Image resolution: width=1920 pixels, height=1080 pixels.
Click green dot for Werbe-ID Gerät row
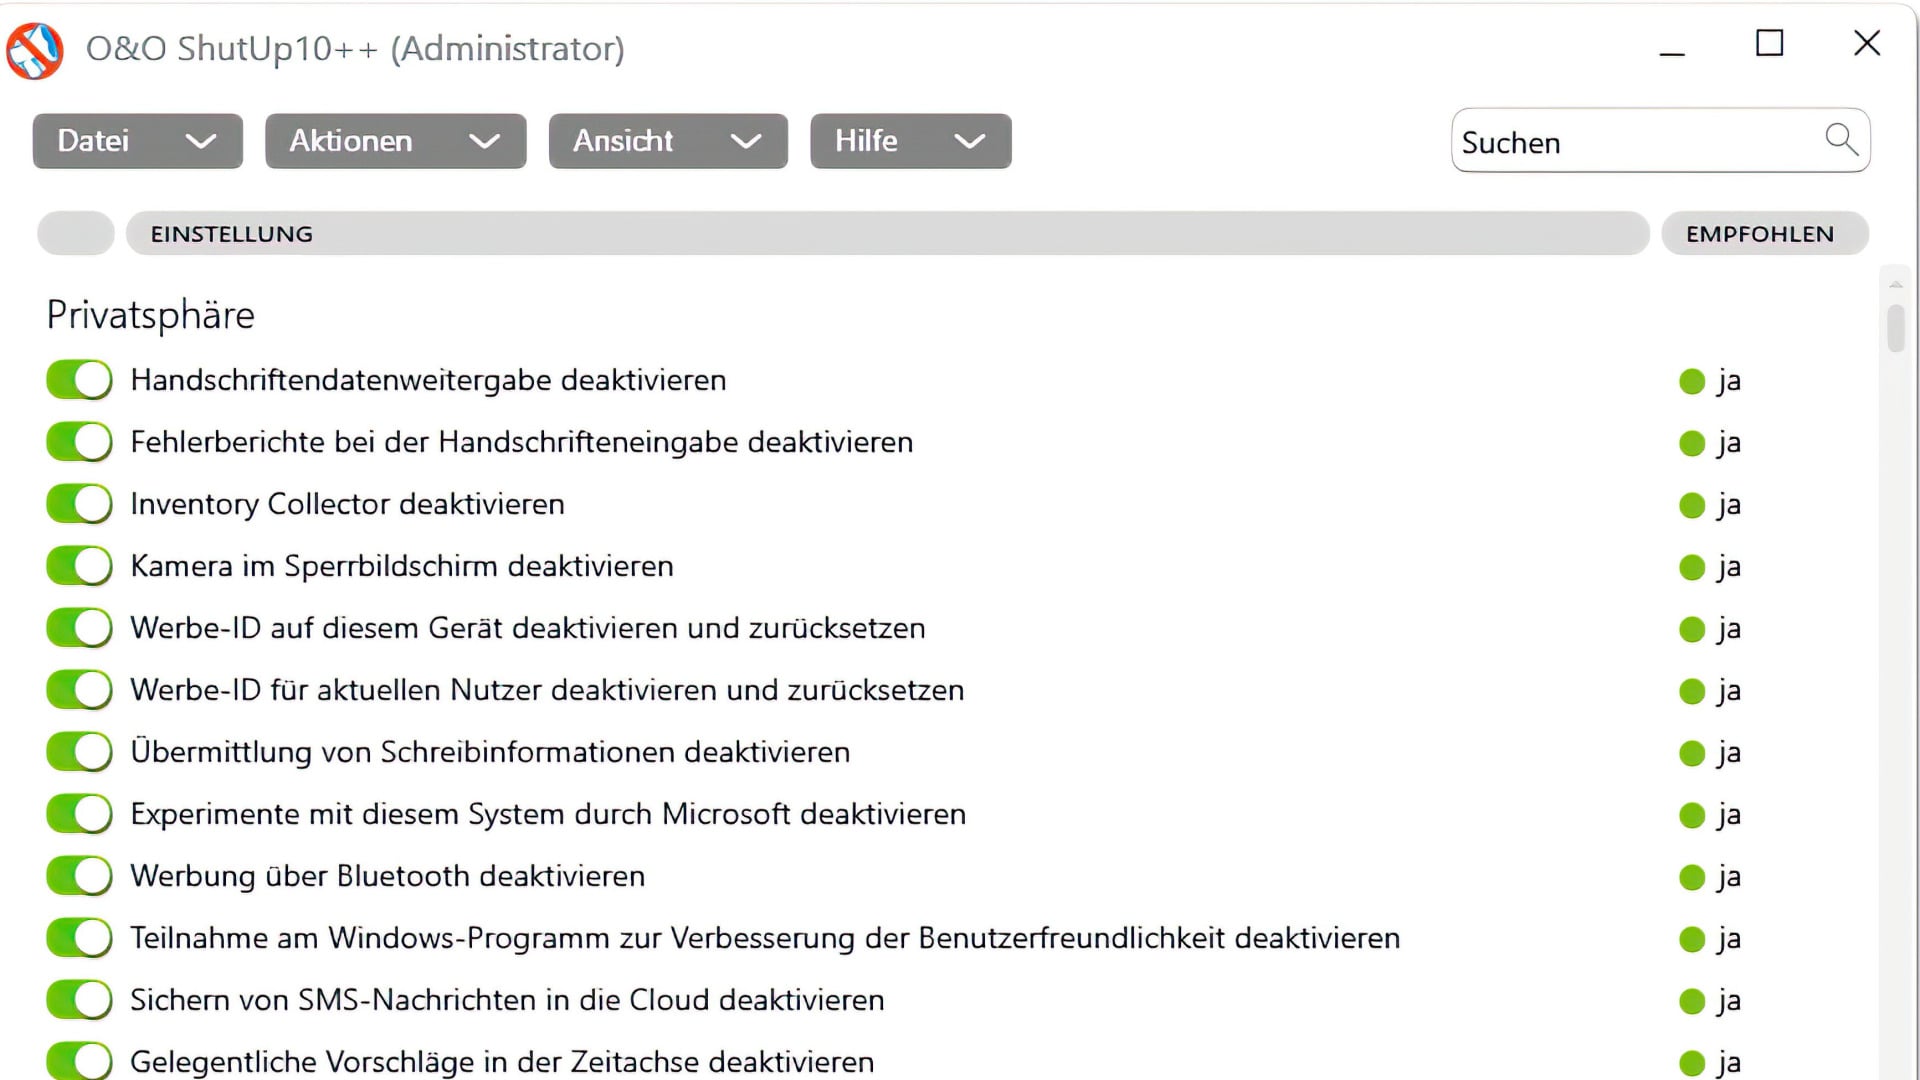tap(1692, 629)
